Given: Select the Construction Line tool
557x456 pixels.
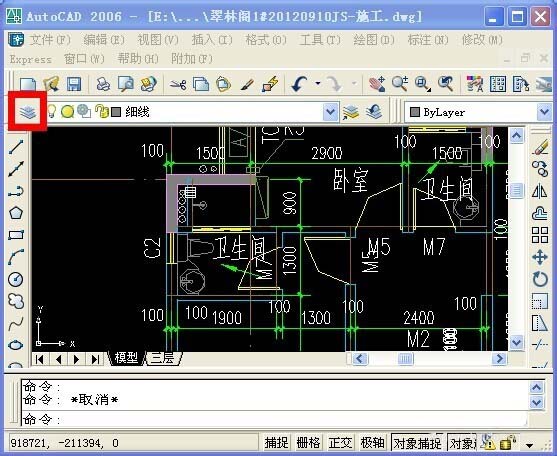Looking at the screenshot, I should [16, 169].
